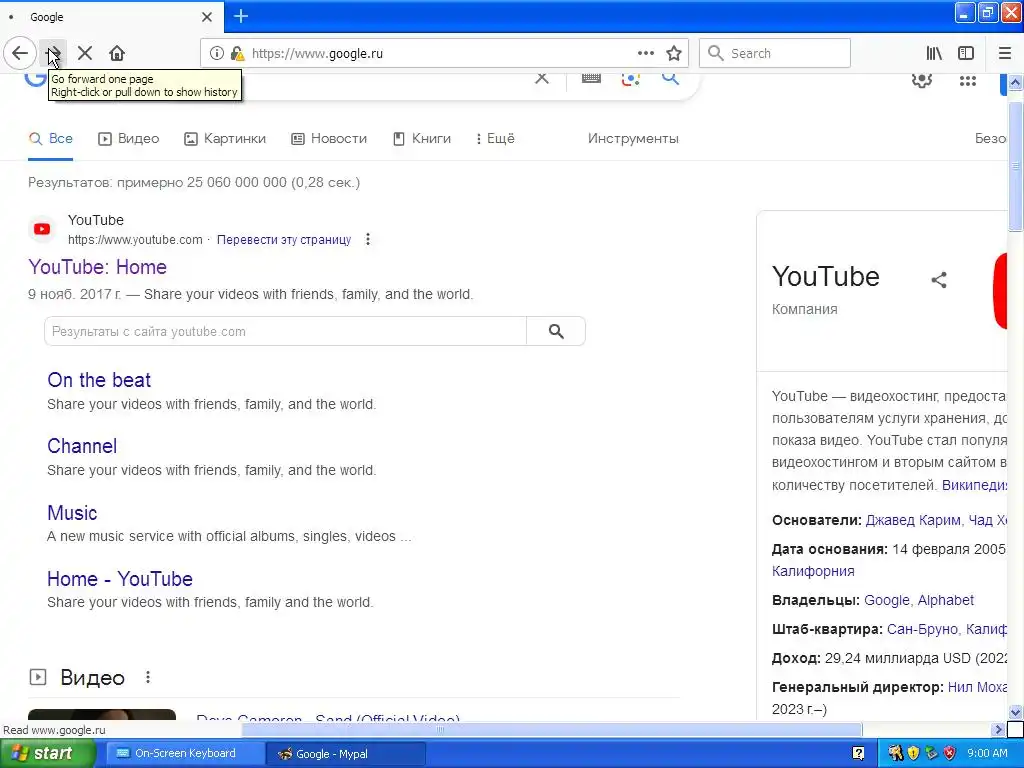Expand the Ещё more menu
This screenshot has width=1024, height=768.
(x=496, y=138)
